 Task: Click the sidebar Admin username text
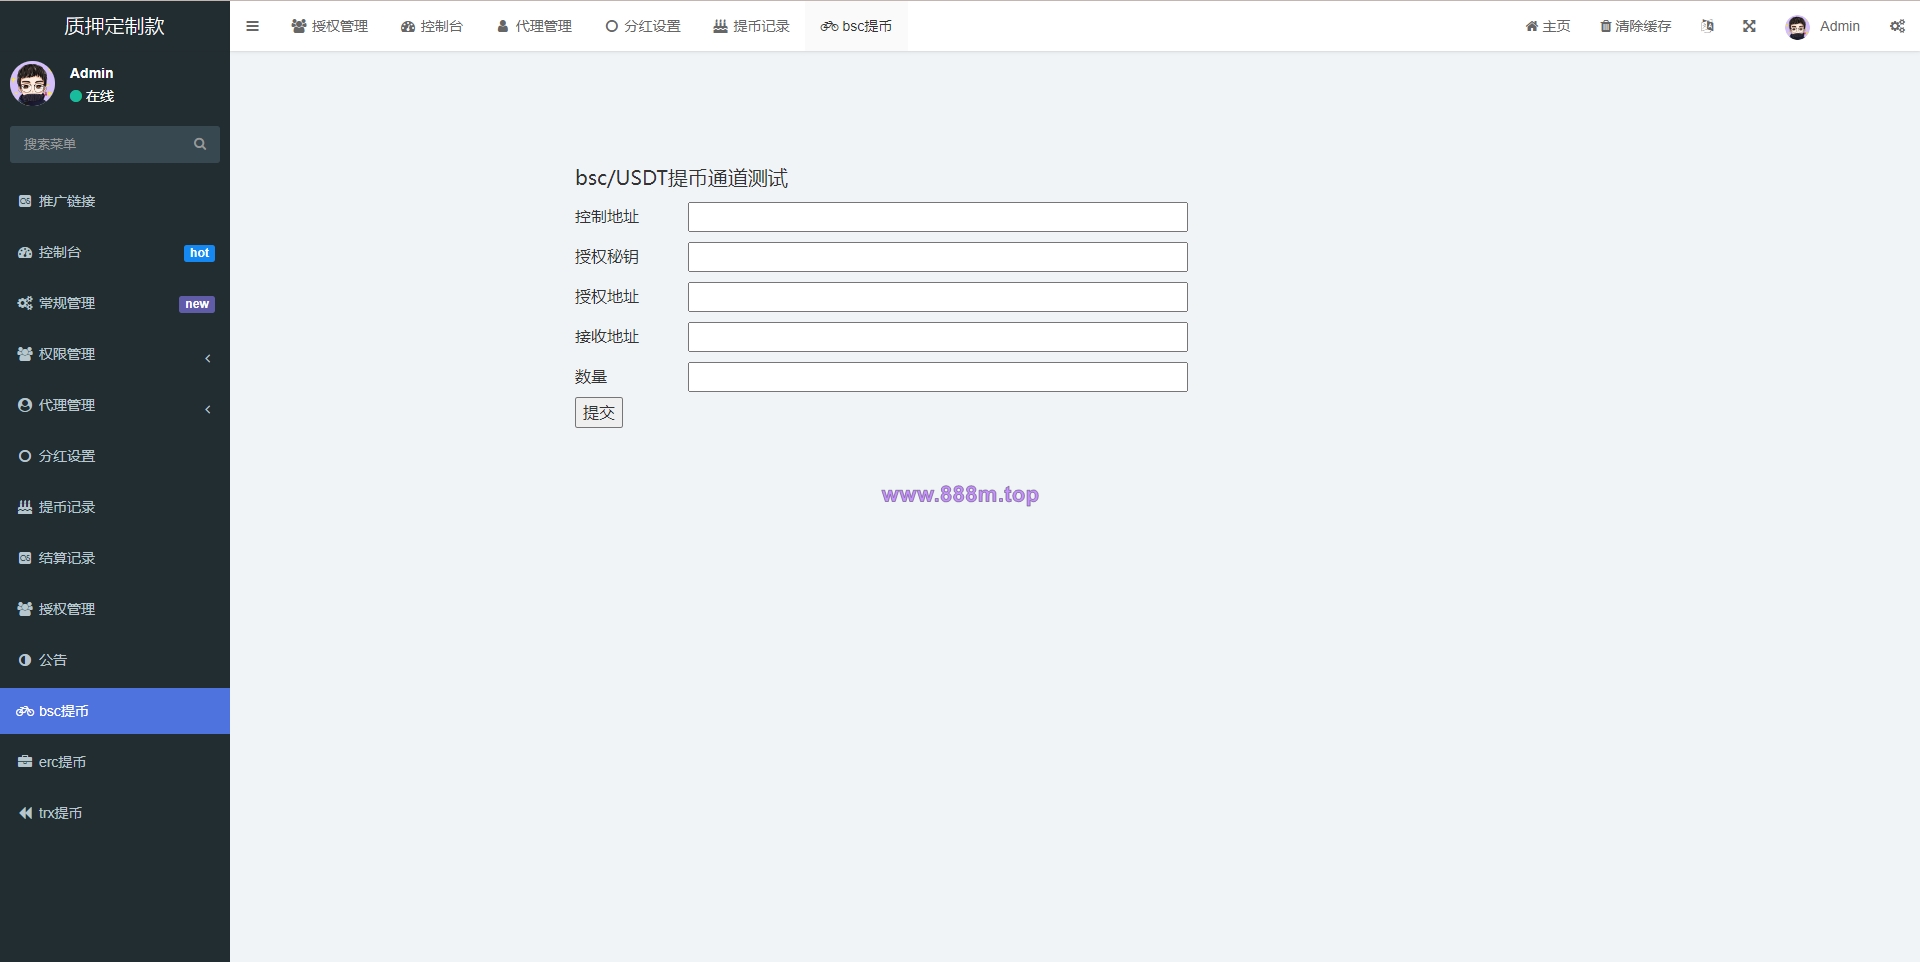tap(92, 73)
